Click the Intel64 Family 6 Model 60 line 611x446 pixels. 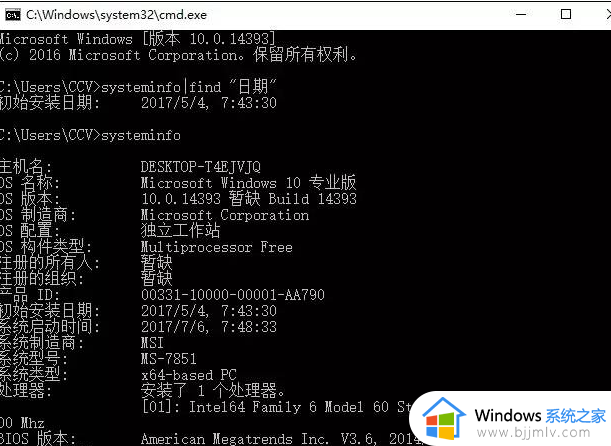pyautogui.click(x=277, y=407)
